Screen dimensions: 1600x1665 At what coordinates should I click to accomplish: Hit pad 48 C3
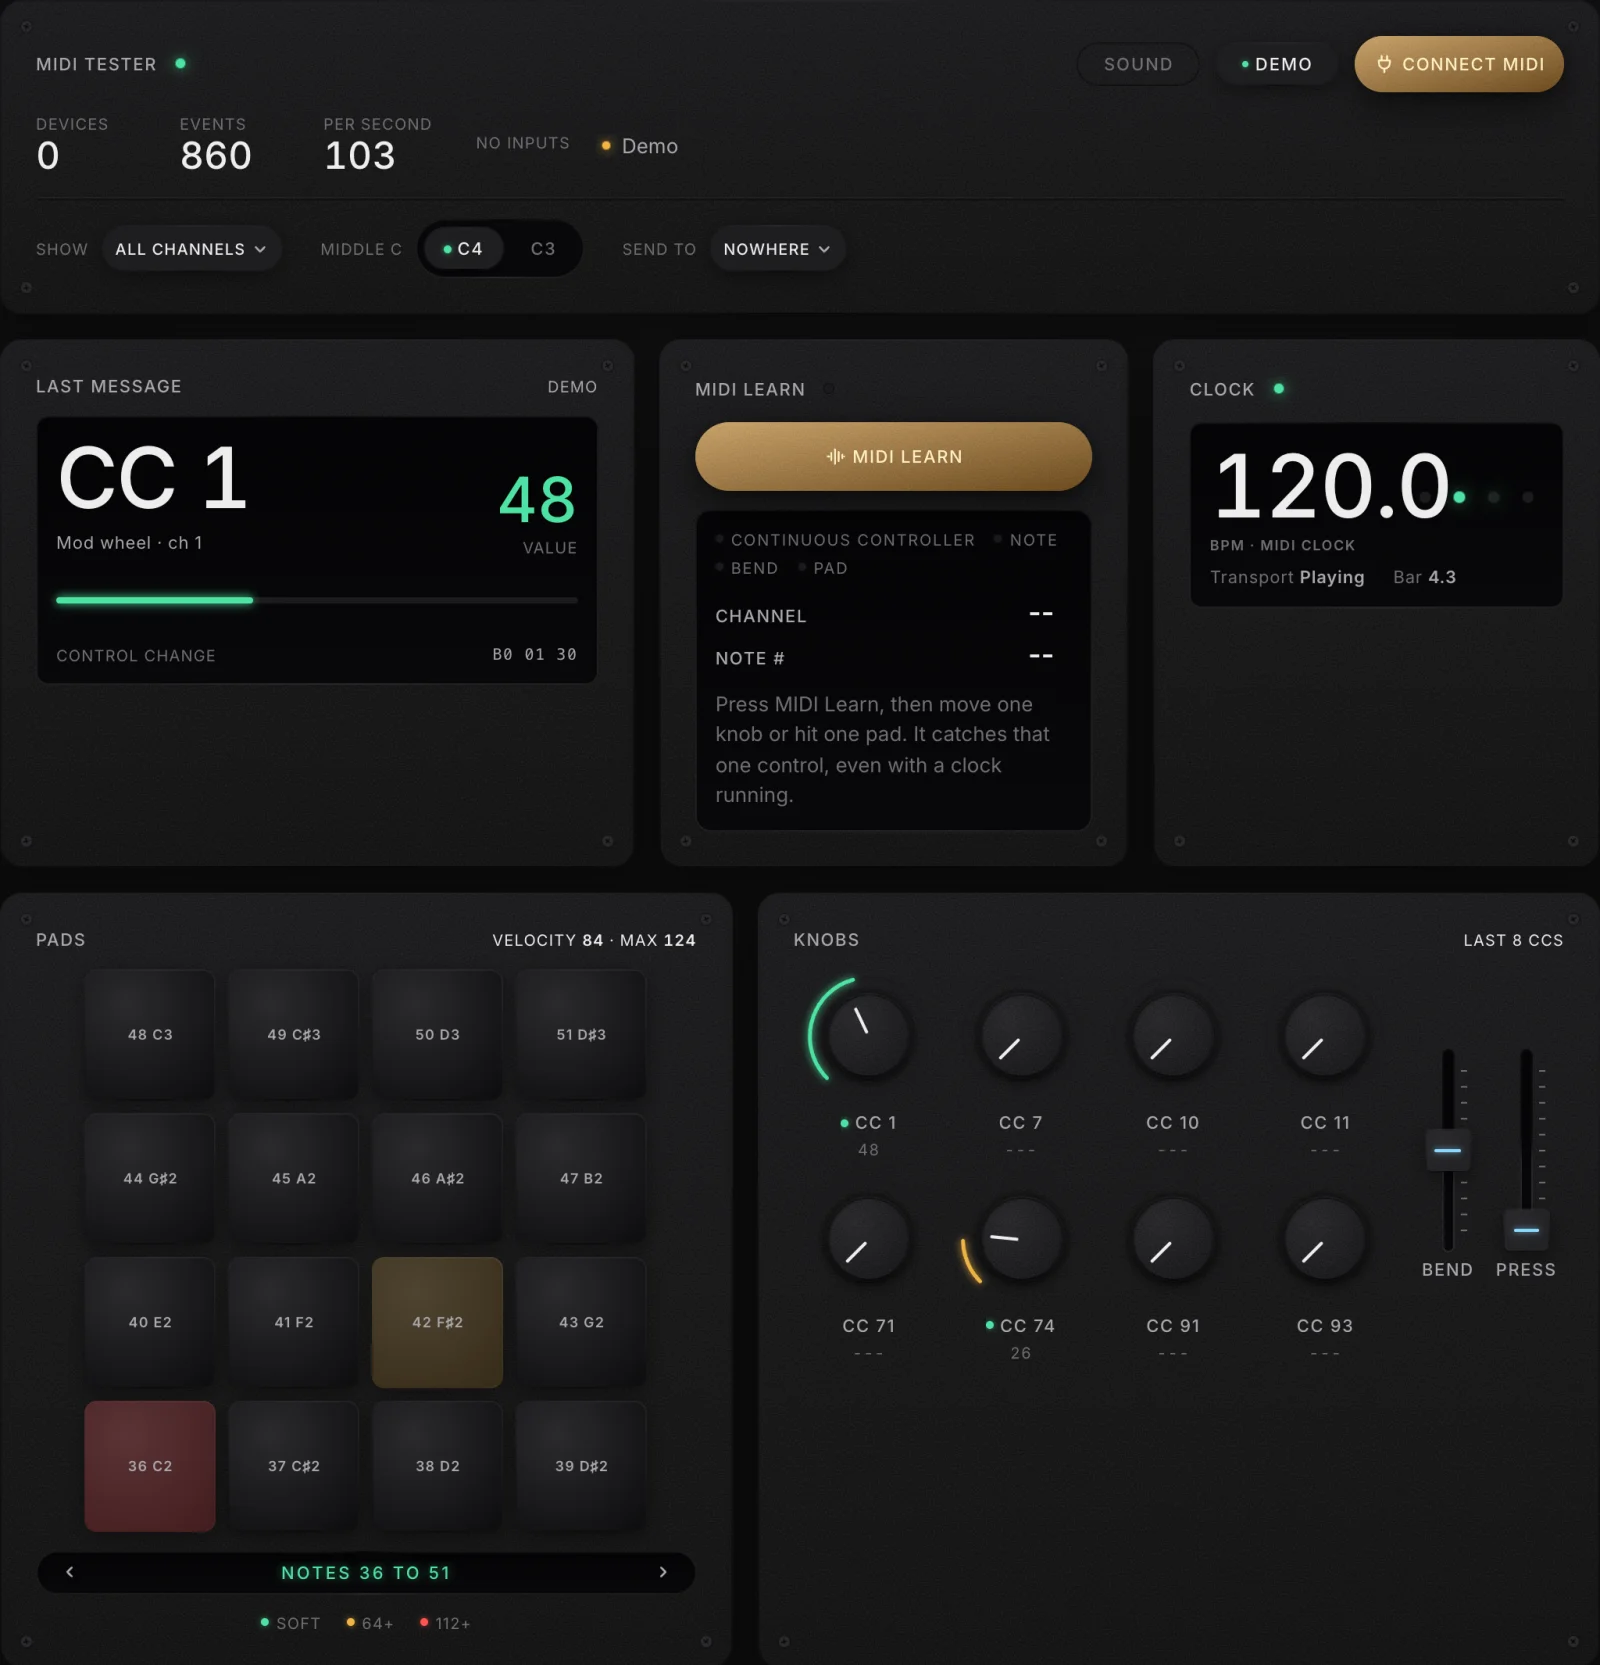point(150,1034)
